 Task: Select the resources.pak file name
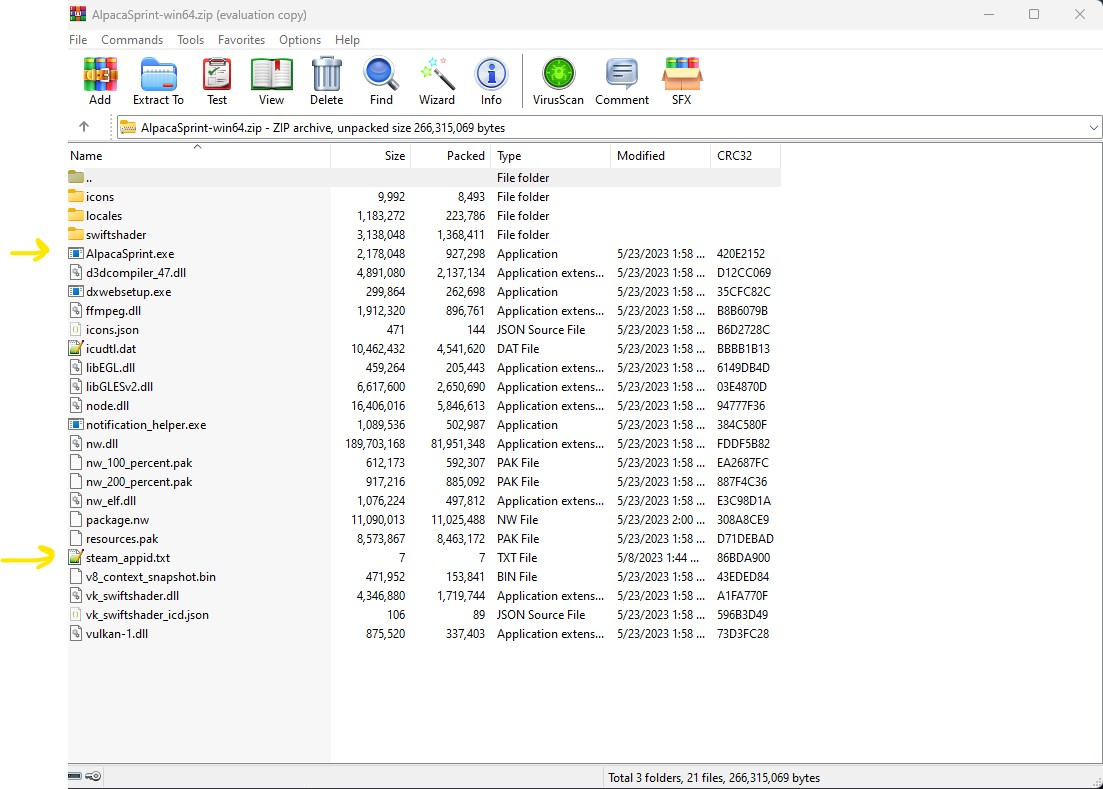[122, 538]
